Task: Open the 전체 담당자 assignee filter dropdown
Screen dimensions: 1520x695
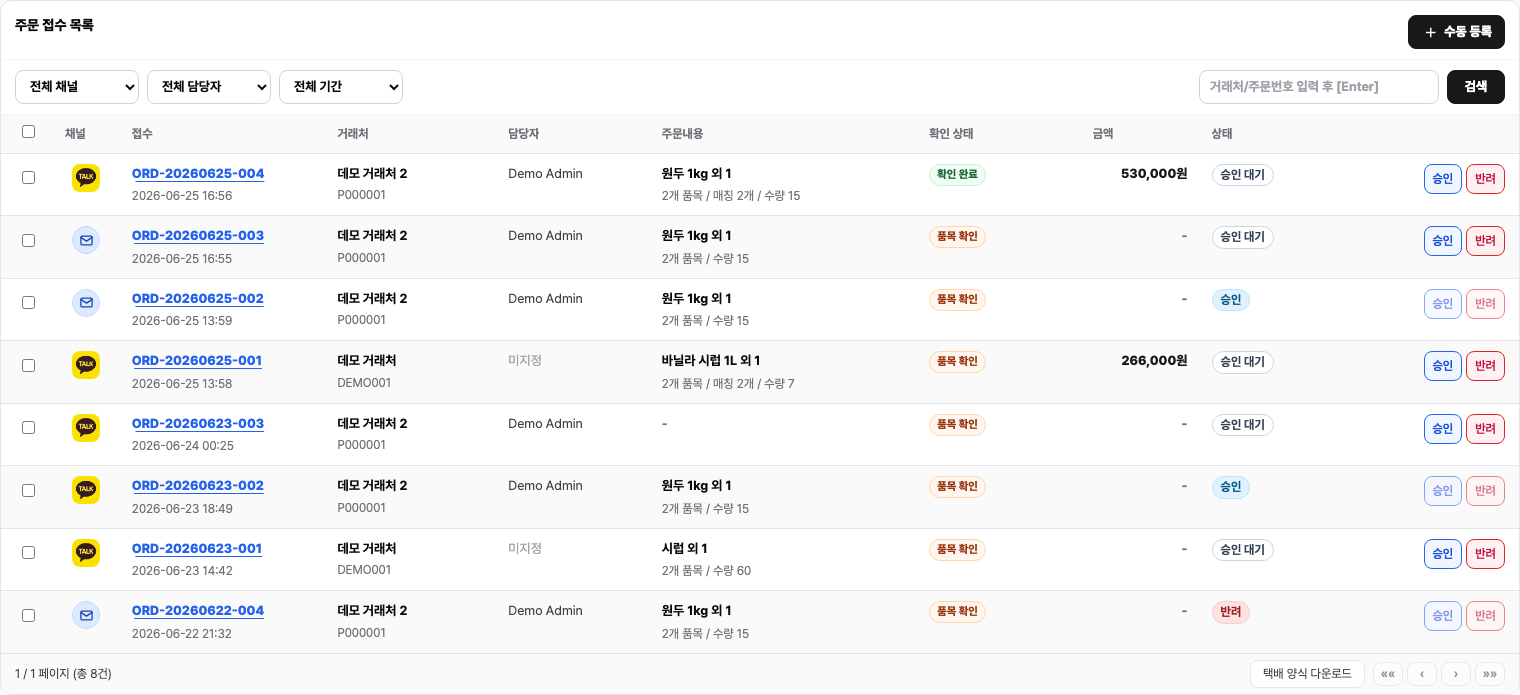Action: [x=209, y=87]
